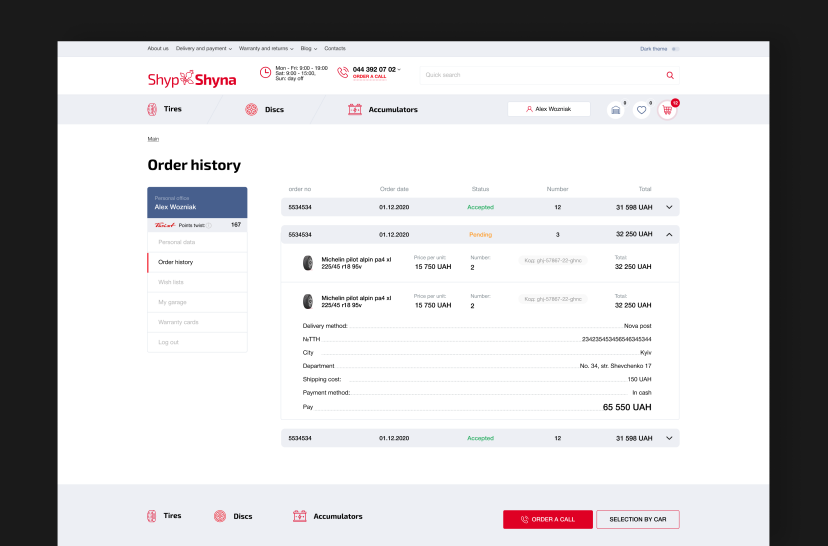Viewport: 828px width, 546px height.
Task: Click the Selection by car button
Action: [x=638, y=519]
